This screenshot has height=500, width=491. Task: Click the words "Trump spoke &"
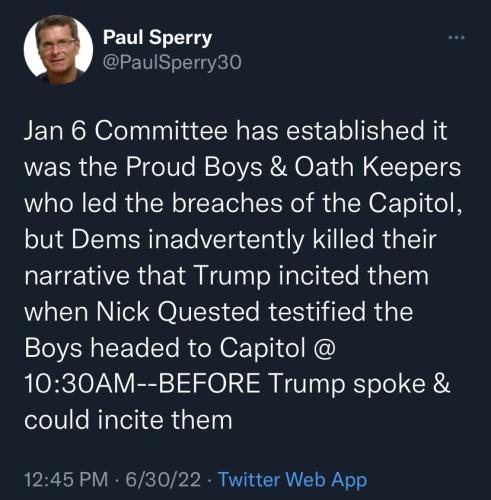360,384
